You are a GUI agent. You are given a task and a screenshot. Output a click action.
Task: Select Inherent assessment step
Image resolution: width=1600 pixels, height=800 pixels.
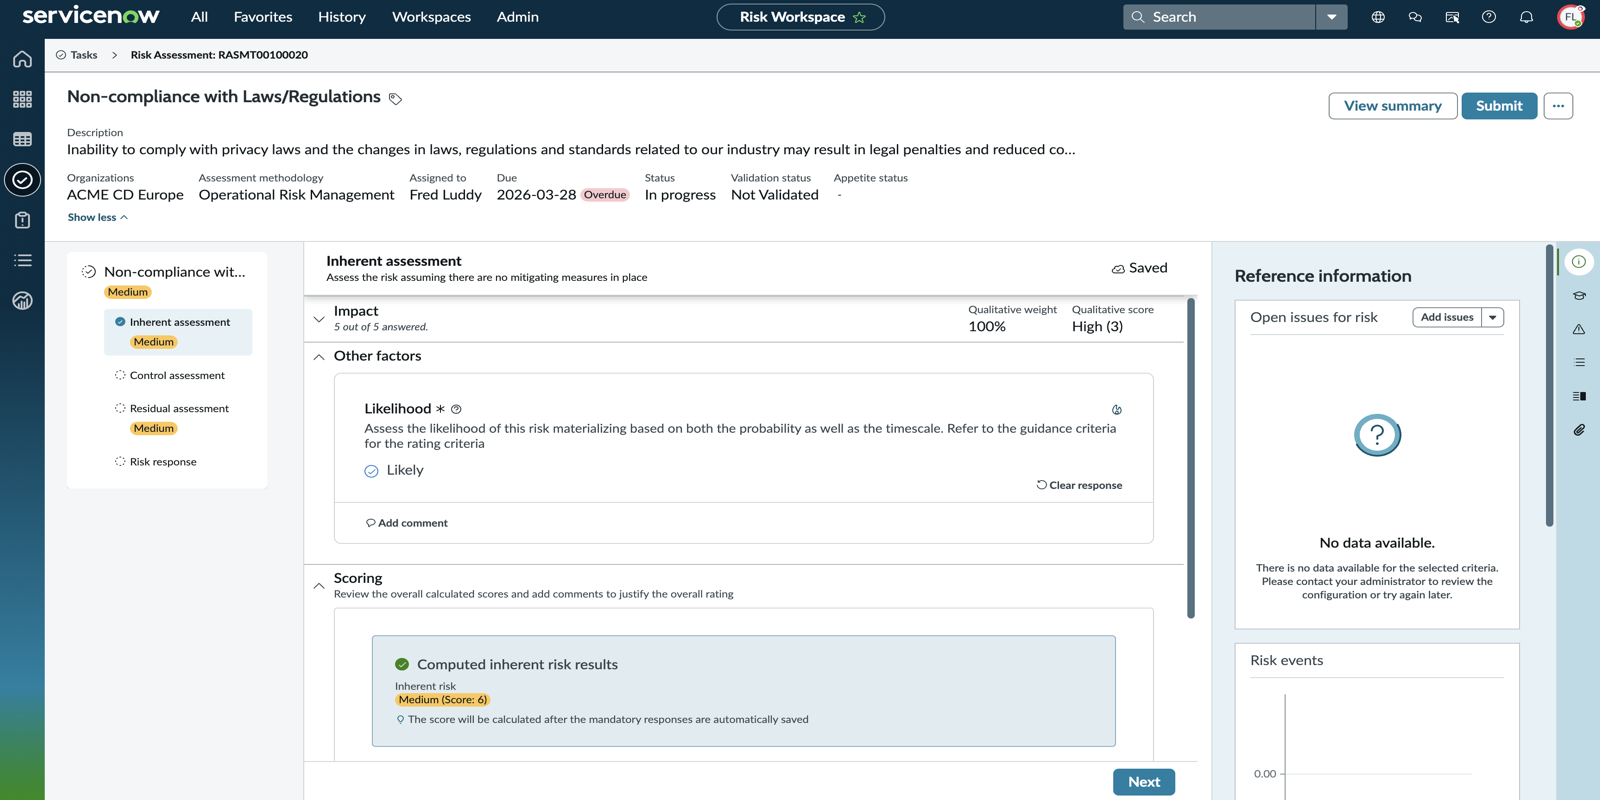coord(178,332)
